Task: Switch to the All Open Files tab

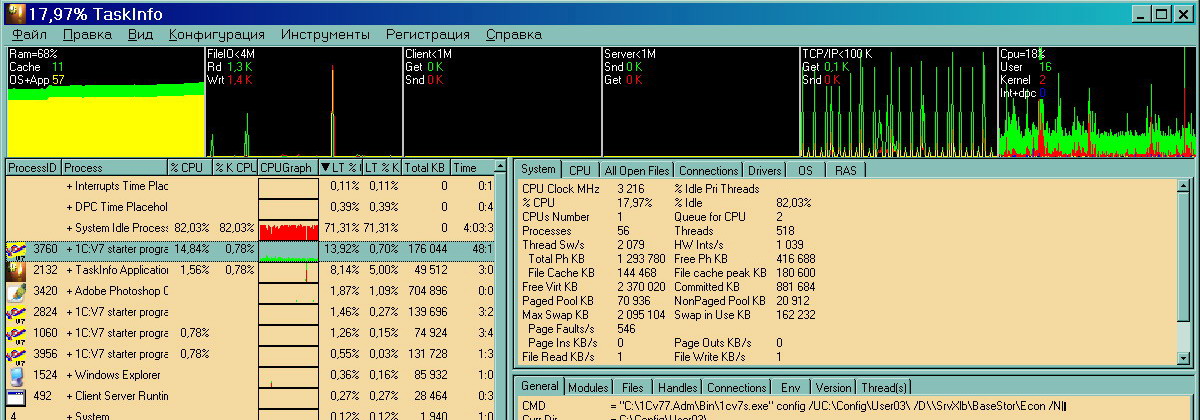Action: click(637, 171)
